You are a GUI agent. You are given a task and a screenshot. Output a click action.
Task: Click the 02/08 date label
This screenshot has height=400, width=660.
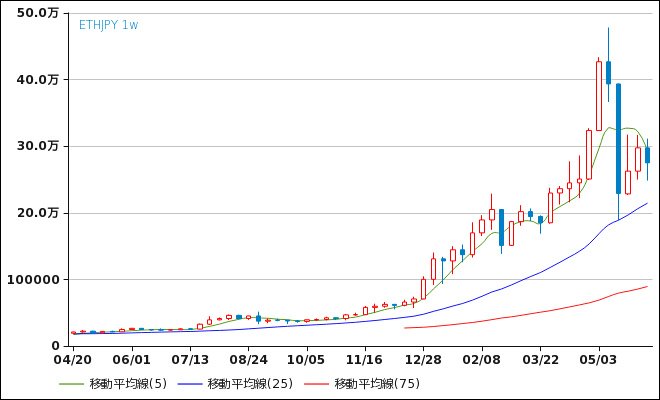(482, 360)
